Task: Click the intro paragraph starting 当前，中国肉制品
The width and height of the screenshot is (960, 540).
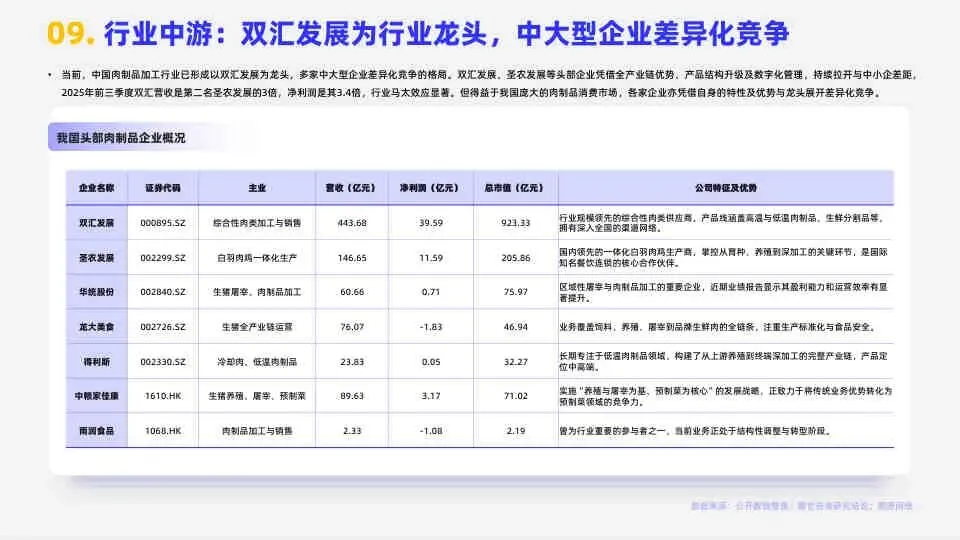Action: click(x=489, y=84)
